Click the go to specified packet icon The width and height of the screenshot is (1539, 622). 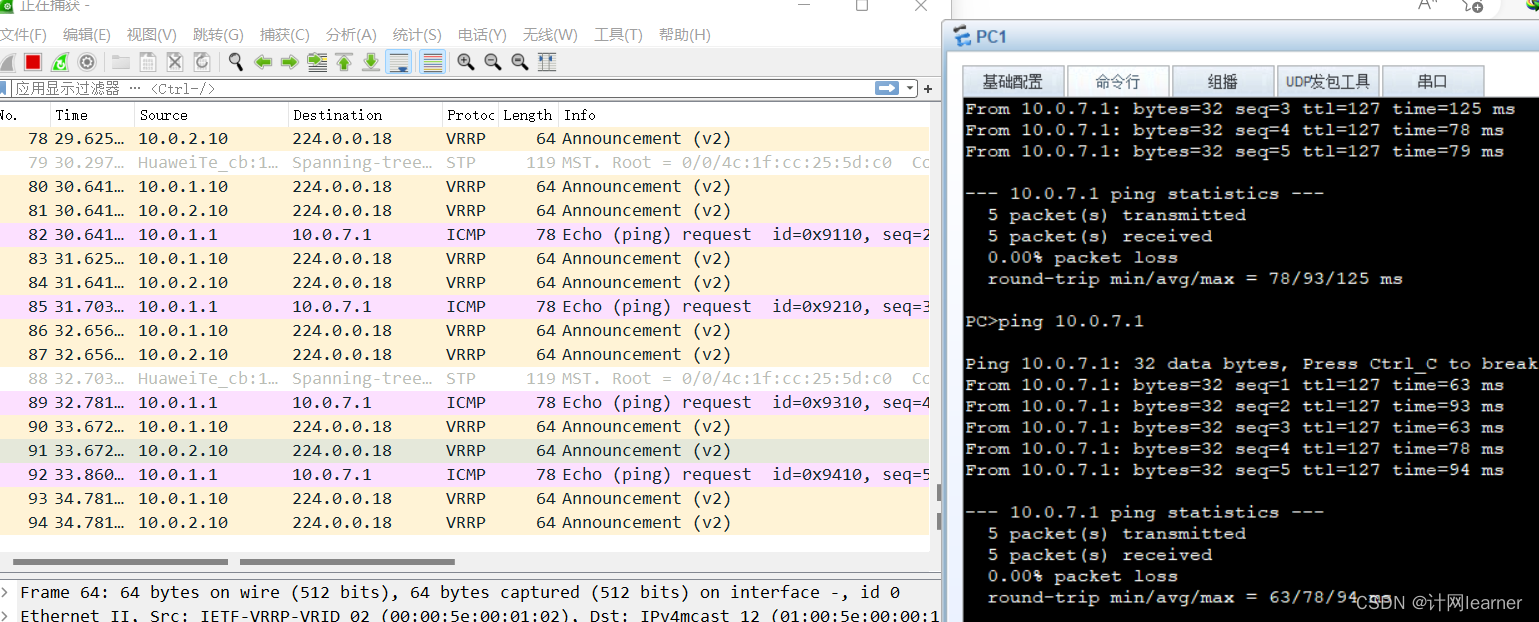[317, 62]
